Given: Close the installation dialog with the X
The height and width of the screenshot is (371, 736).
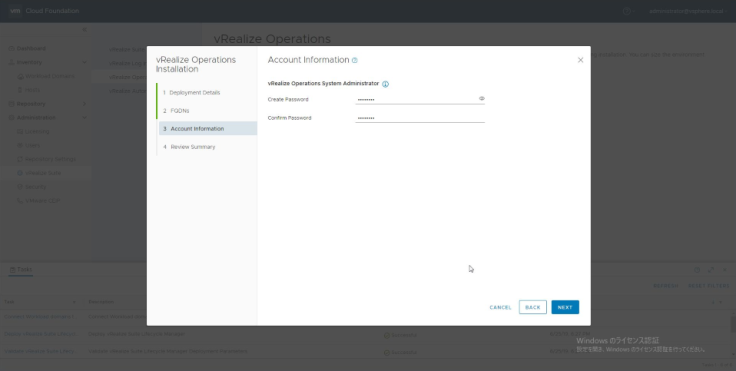Looking at the screenshot, I should pyautogui.click(x=581, y=60).
